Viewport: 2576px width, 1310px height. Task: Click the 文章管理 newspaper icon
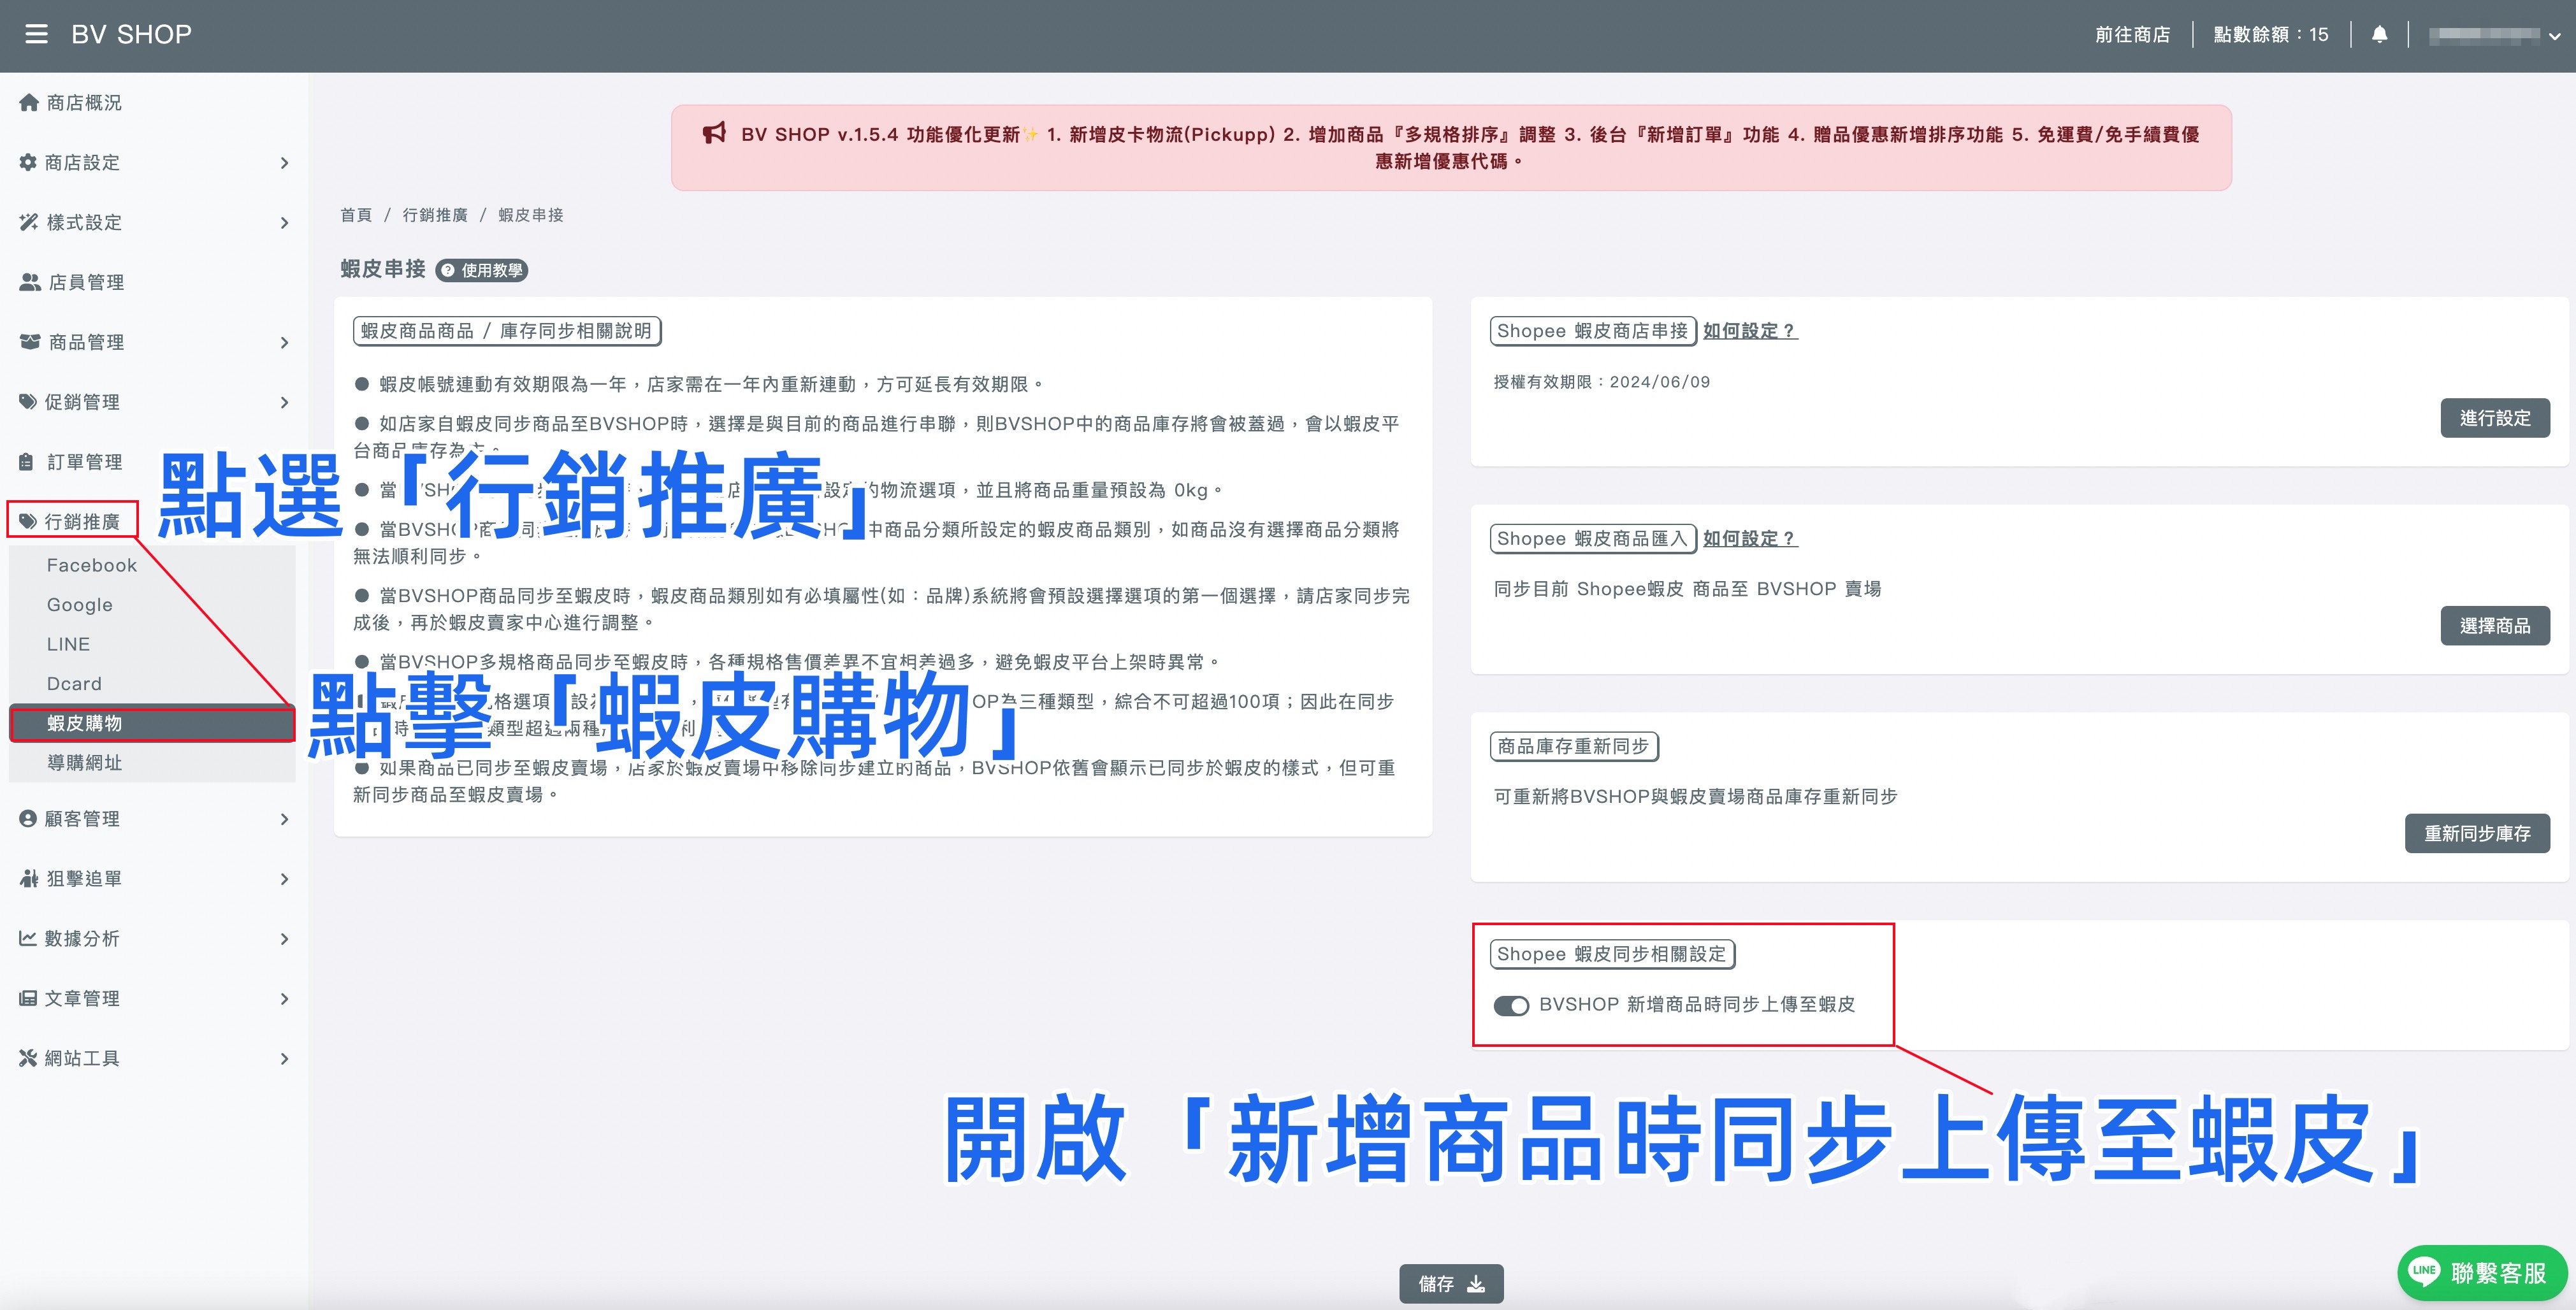28,998
